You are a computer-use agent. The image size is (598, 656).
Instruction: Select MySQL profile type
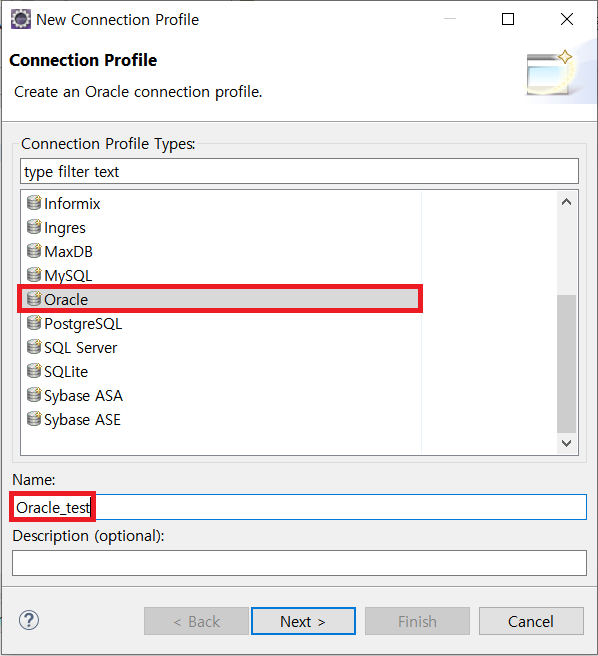[x=68, y=276]
